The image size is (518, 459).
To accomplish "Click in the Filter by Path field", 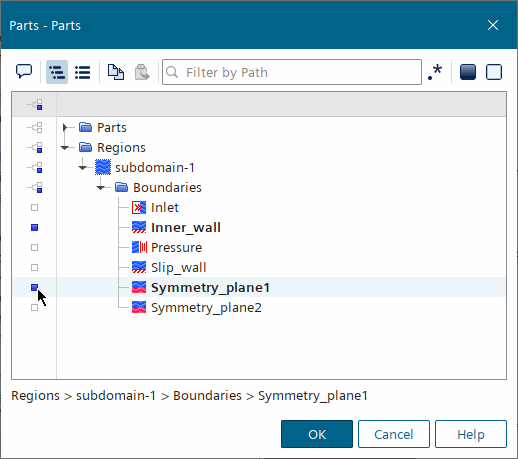I will (x=292, y=72).
